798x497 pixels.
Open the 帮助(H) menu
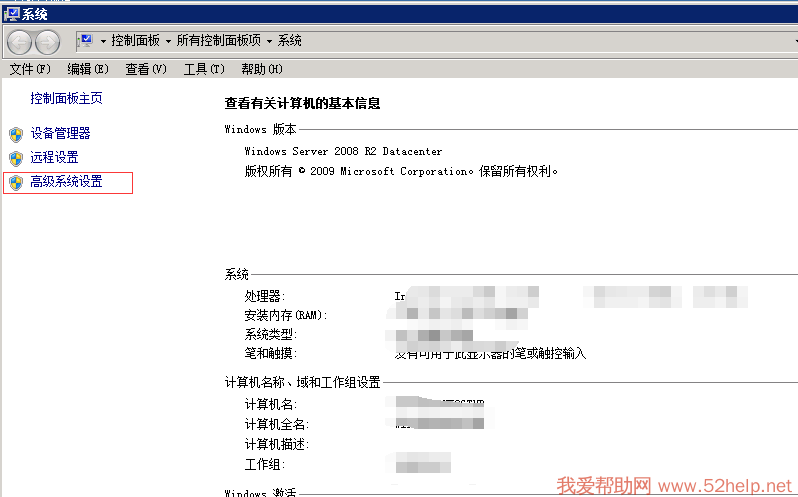(262, 69)
